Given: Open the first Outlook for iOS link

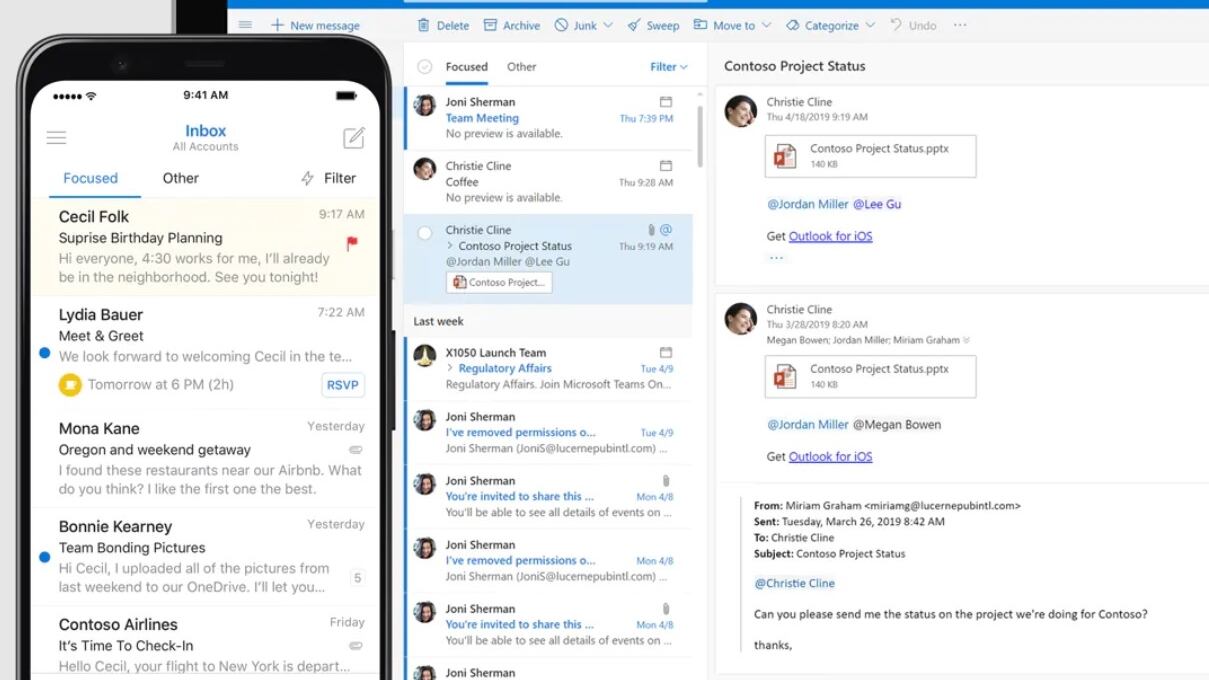Looking at the screenshot, I should point(830,236).
